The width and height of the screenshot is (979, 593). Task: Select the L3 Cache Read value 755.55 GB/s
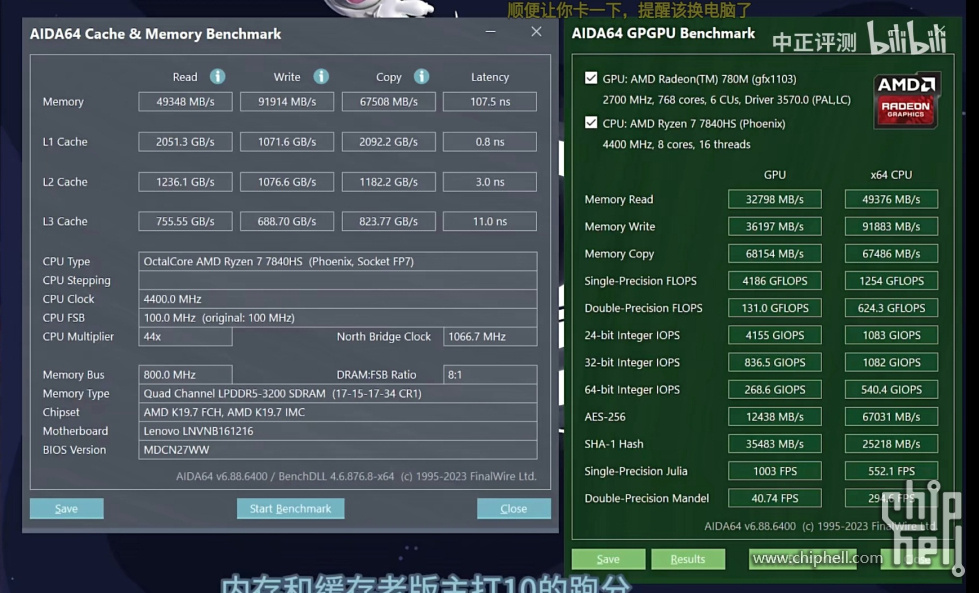tap(185, 221)
